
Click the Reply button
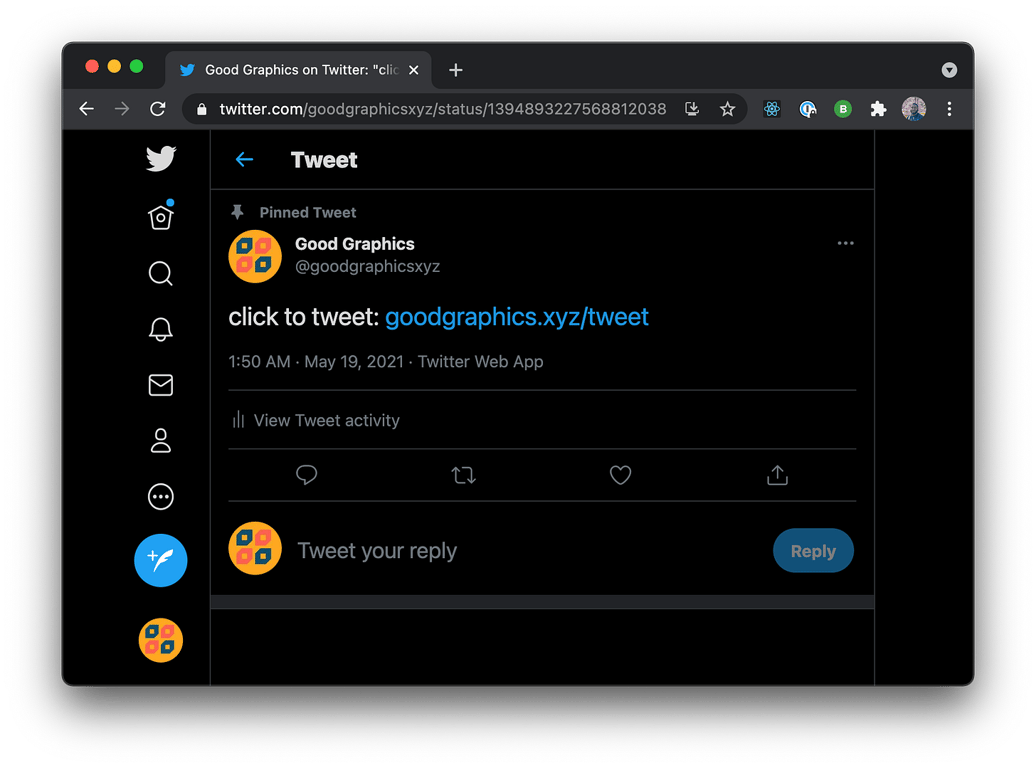[x=813, y=551]
